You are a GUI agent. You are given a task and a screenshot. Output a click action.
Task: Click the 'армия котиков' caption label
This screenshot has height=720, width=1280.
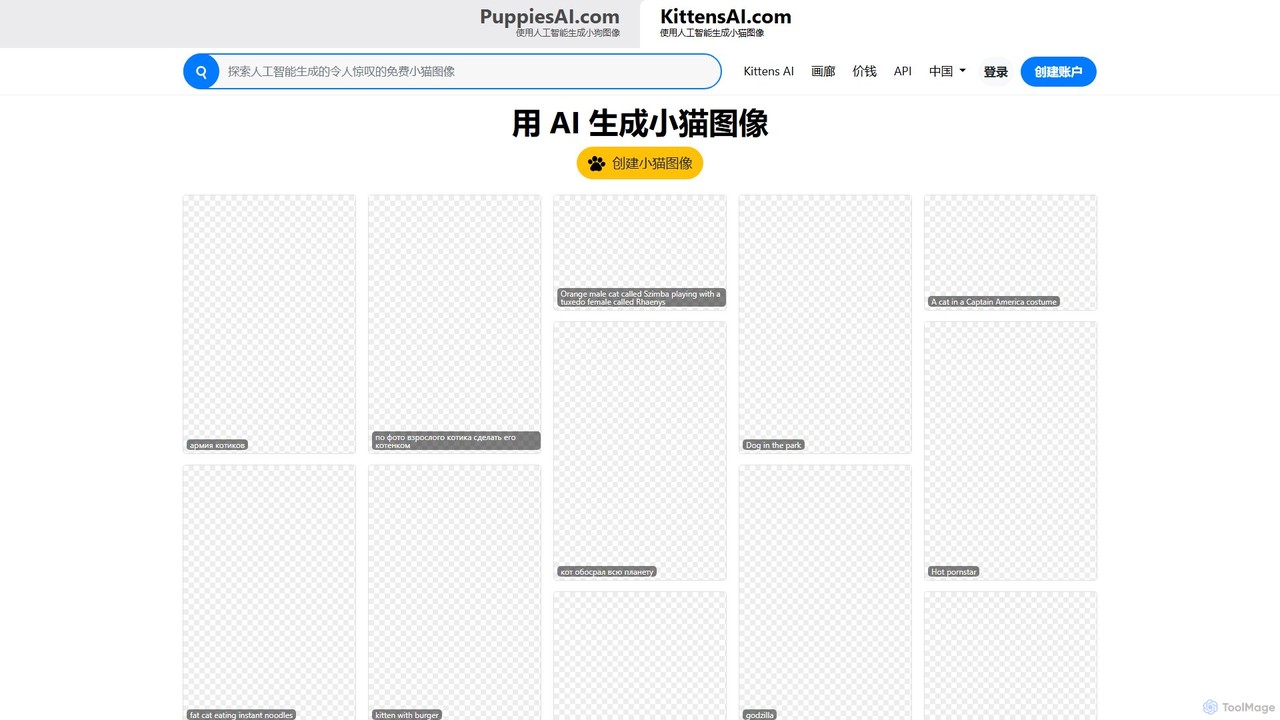coord(217,445)
